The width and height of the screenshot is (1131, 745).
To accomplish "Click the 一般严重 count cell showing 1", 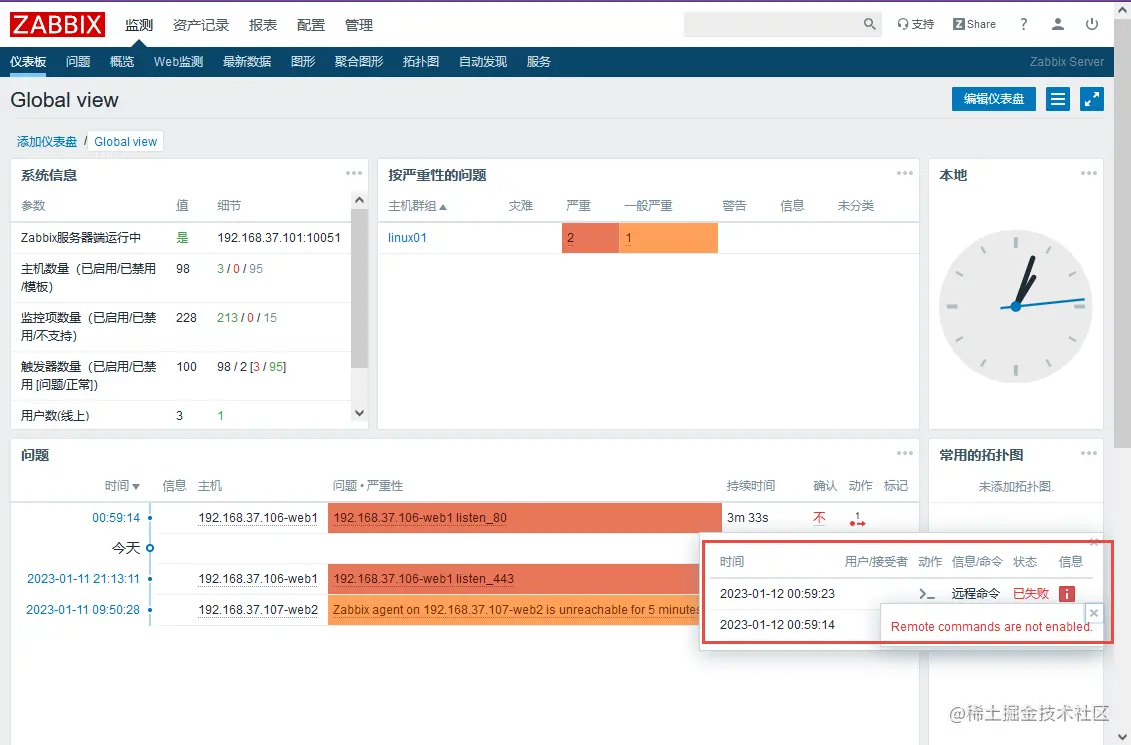I will 668,238.
